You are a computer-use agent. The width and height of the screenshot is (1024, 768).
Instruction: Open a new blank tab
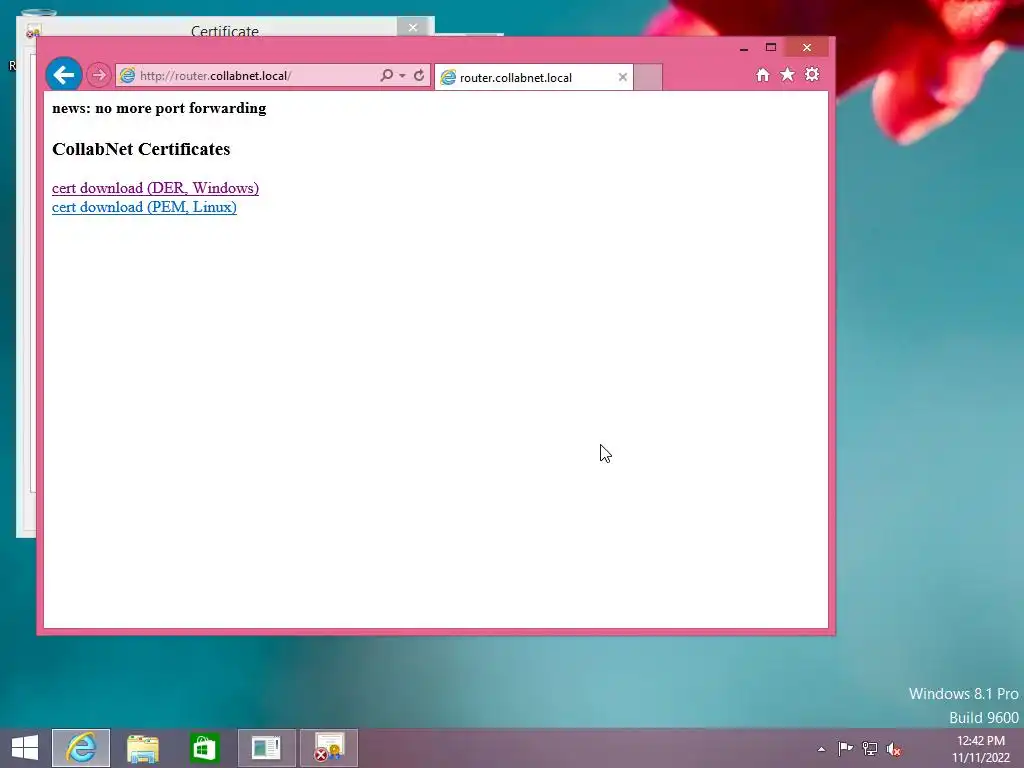pyautogui.click(x=648, y=77)
